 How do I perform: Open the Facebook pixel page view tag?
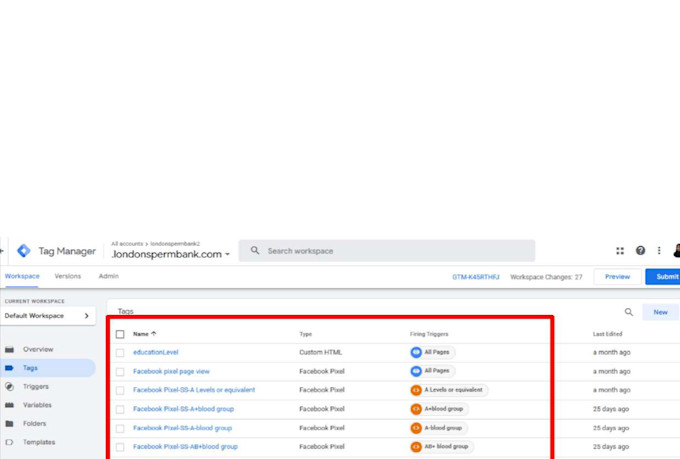[171, 371]
